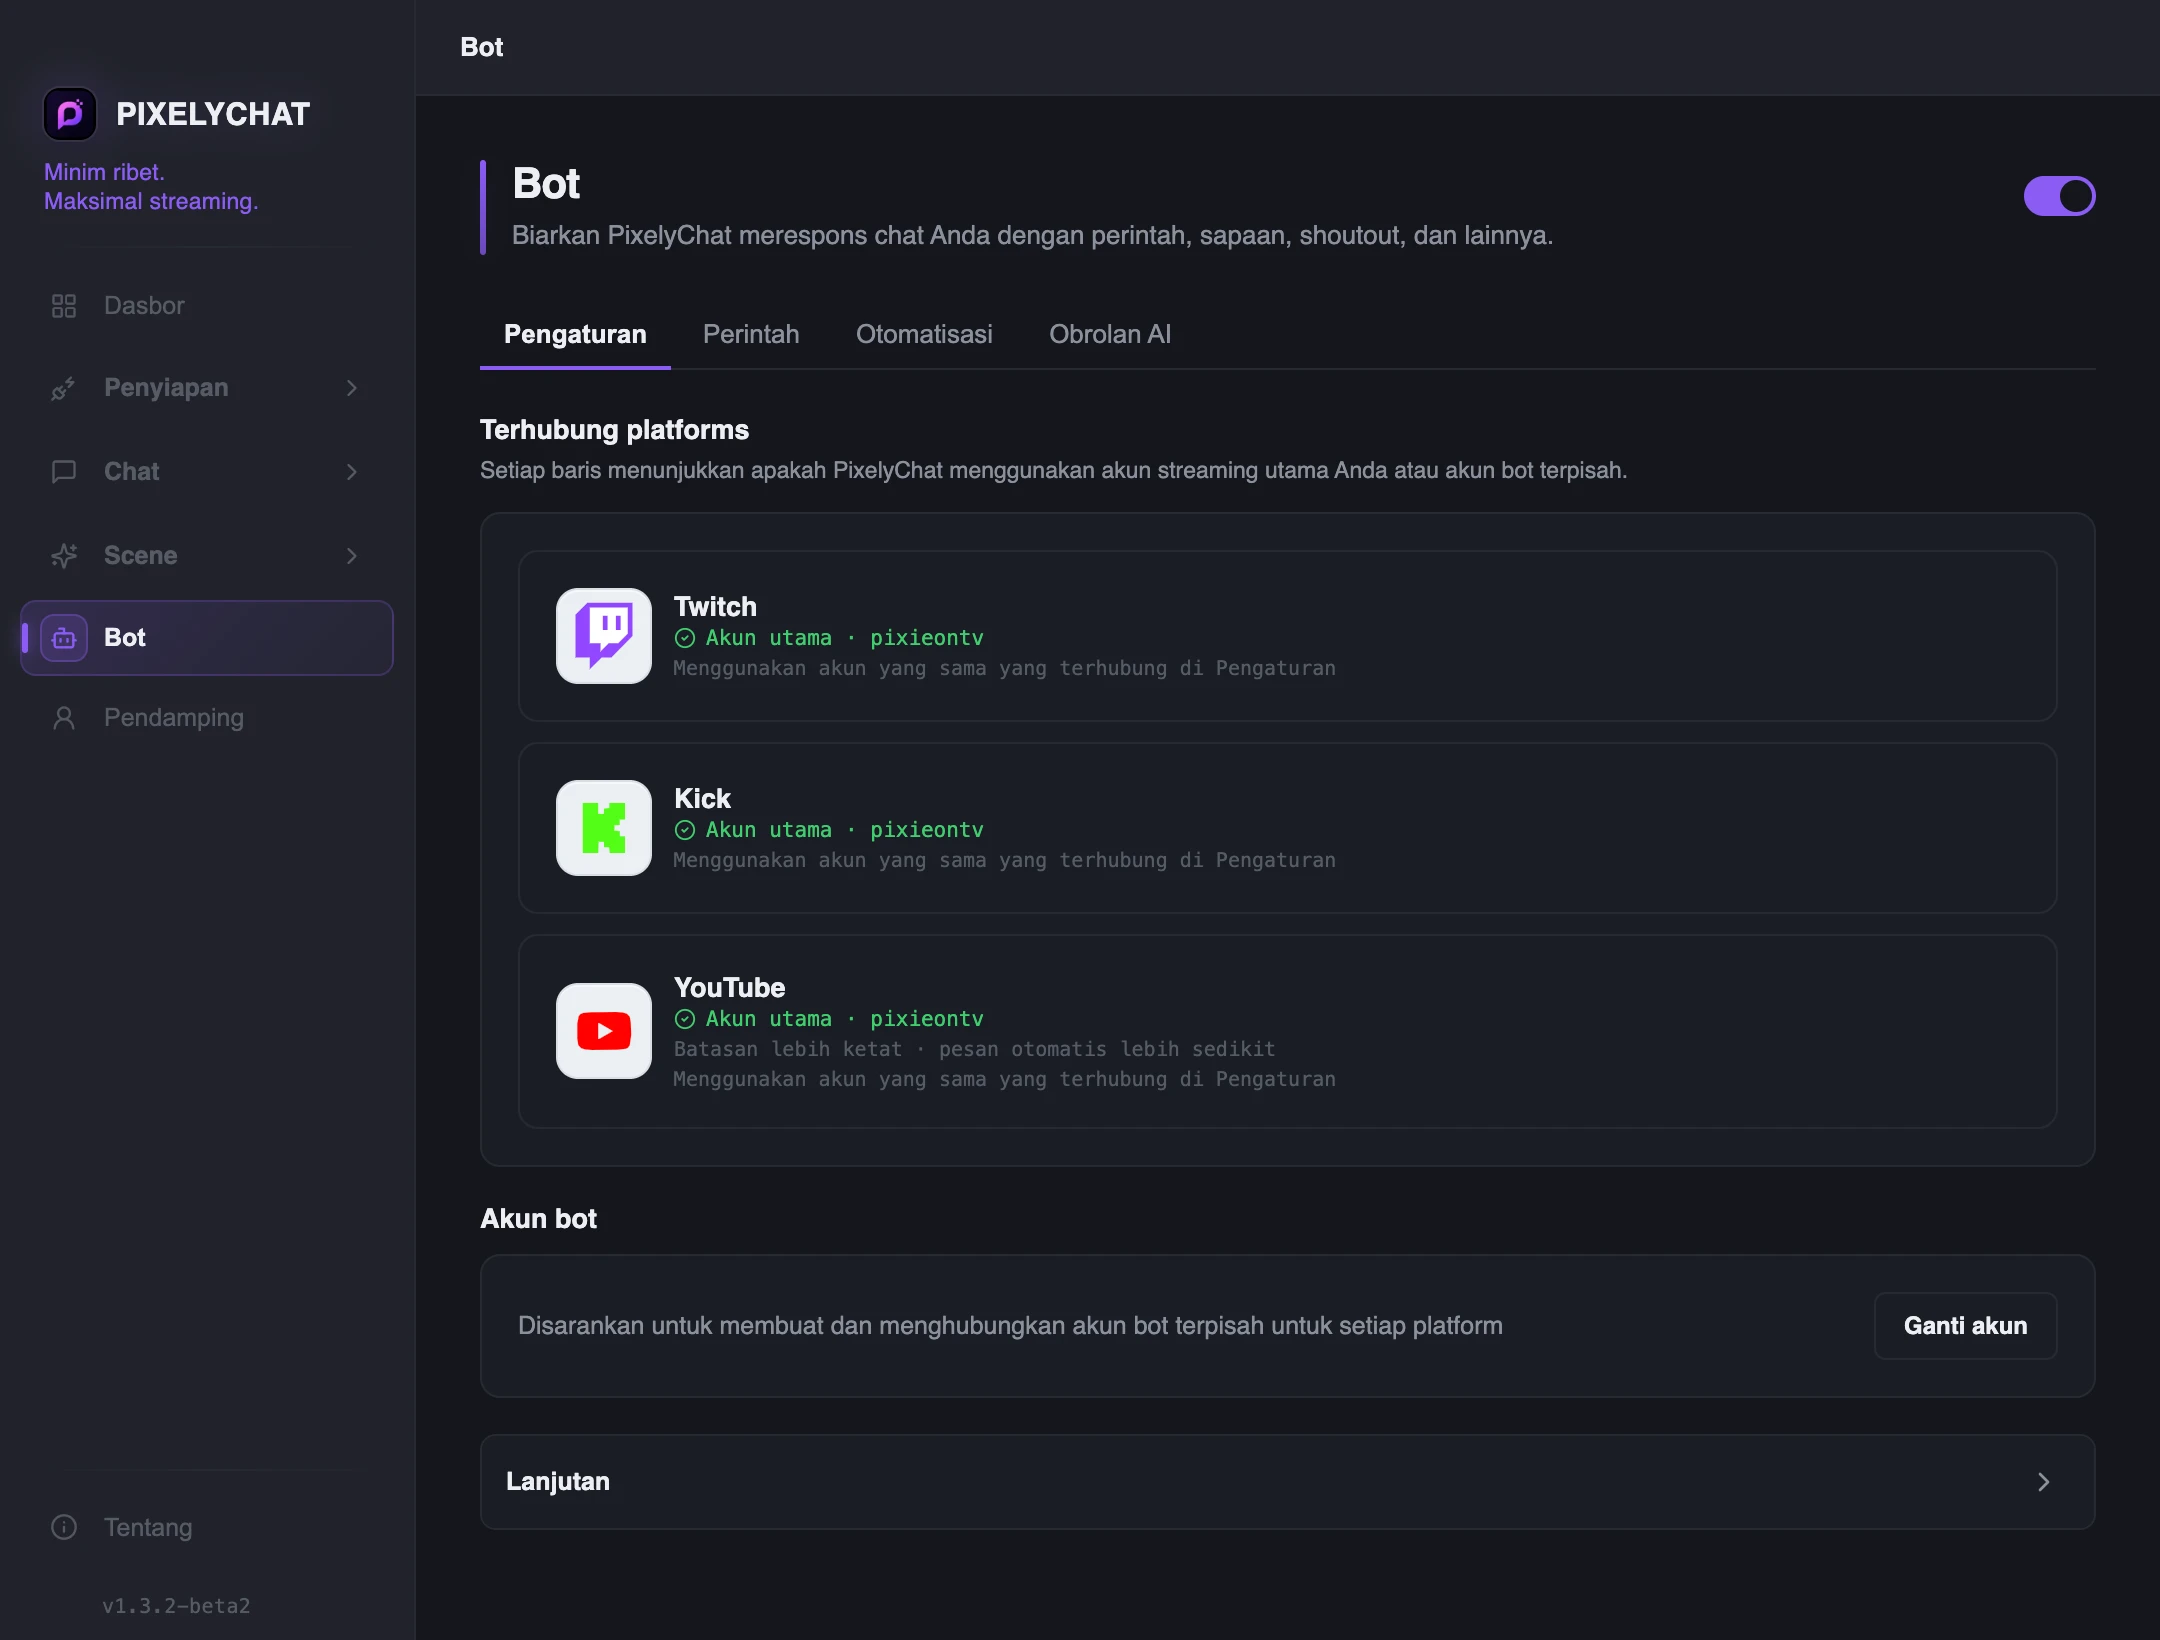Click the Kick platform name
The height and width of the screenshot is (1640, 2160).
coord(702,799)
